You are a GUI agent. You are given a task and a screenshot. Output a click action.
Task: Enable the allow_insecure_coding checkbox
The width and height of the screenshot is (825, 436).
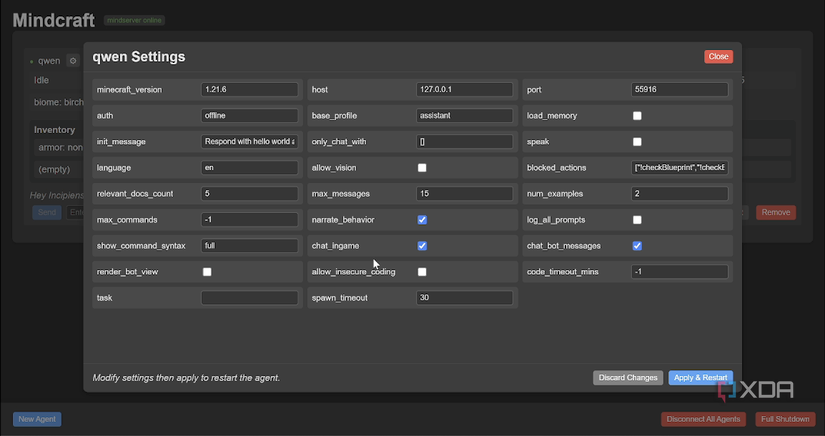422,272
